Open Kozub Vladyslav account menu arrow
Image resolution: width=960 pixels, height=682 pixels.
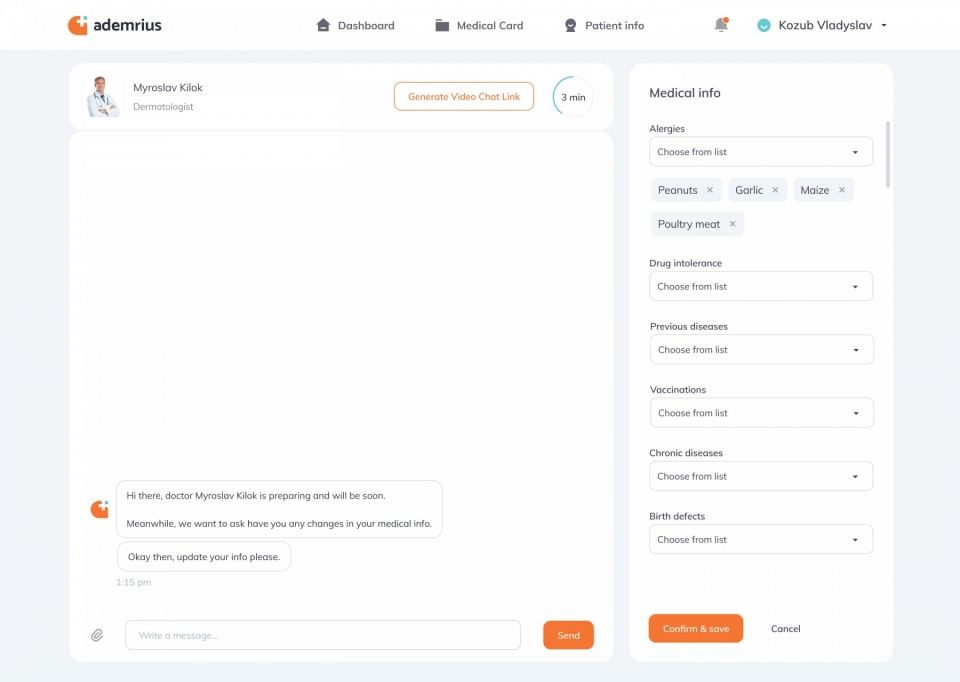pos(884,26)
